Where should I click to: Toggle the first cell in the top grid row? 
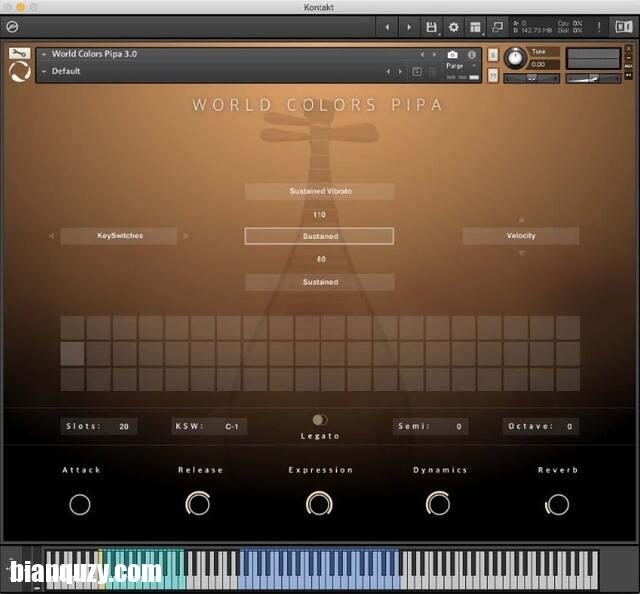(x=73, y=327)
